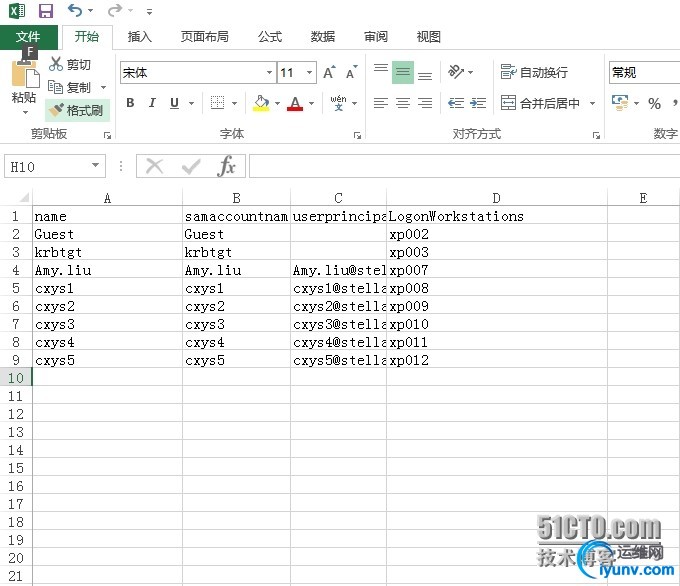Image resolution: width=680 pixels, height=586 pixels.
Task: Click the Cancel X icon in formula bar
Action: [154, 166]
